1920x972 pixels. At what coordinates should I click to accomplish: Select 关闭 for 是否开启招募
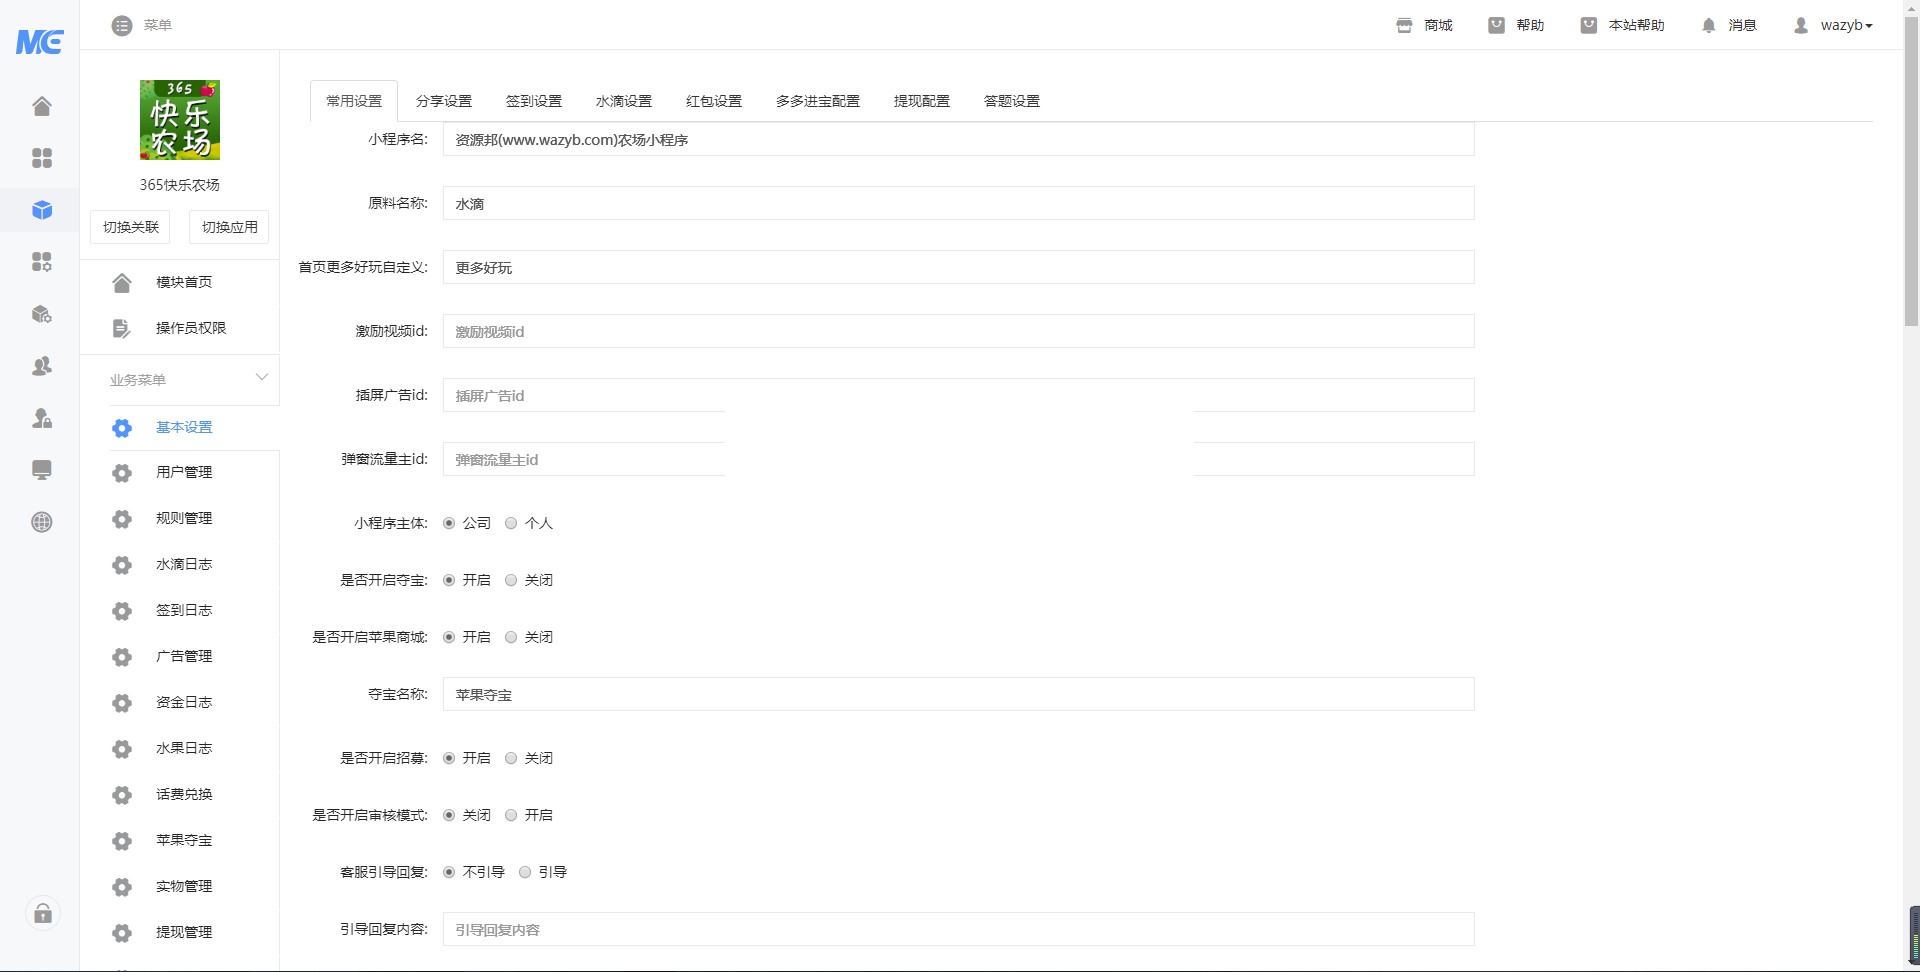[511, 758]
